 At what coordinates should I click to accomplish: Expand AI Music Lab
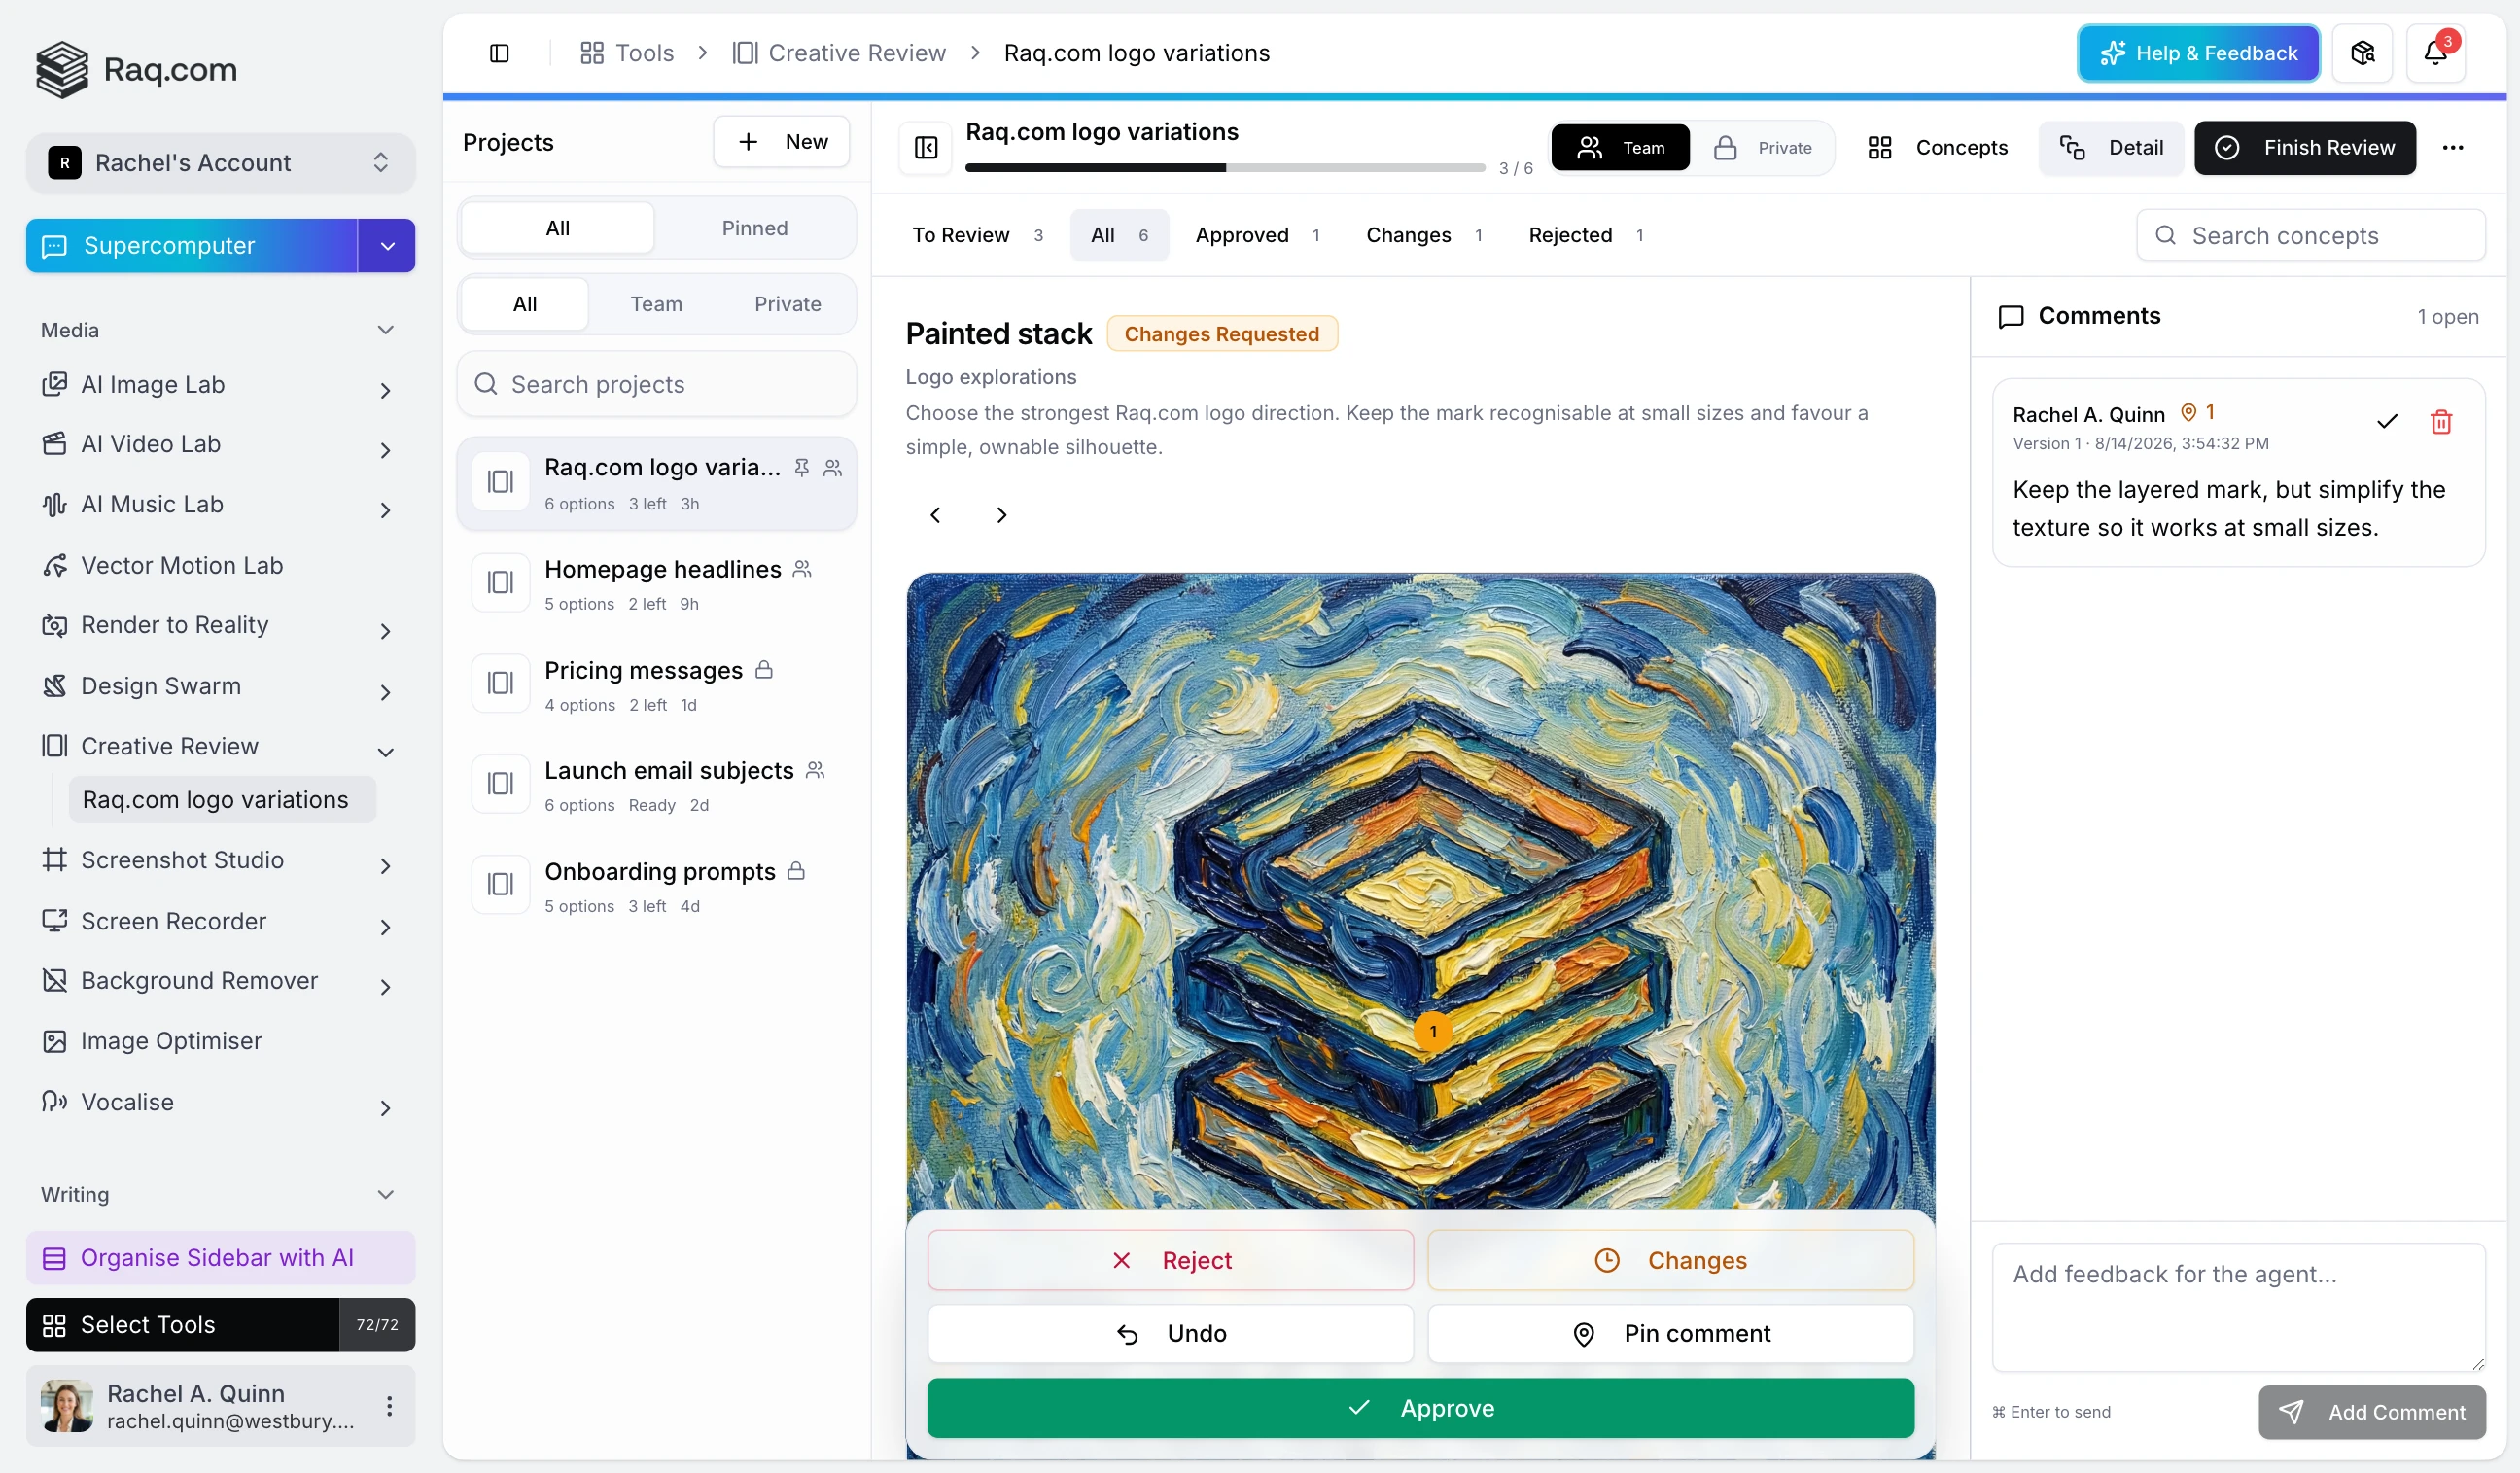click(385, 510)
